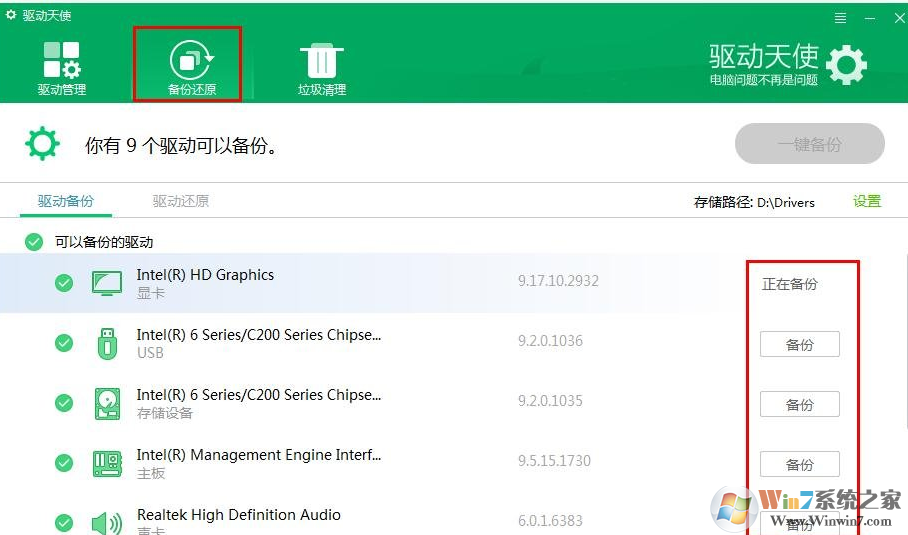Switch to the 驱动备份 tab
The height and width of the screenshot is (535, 908).
click(x=66, y=201)
